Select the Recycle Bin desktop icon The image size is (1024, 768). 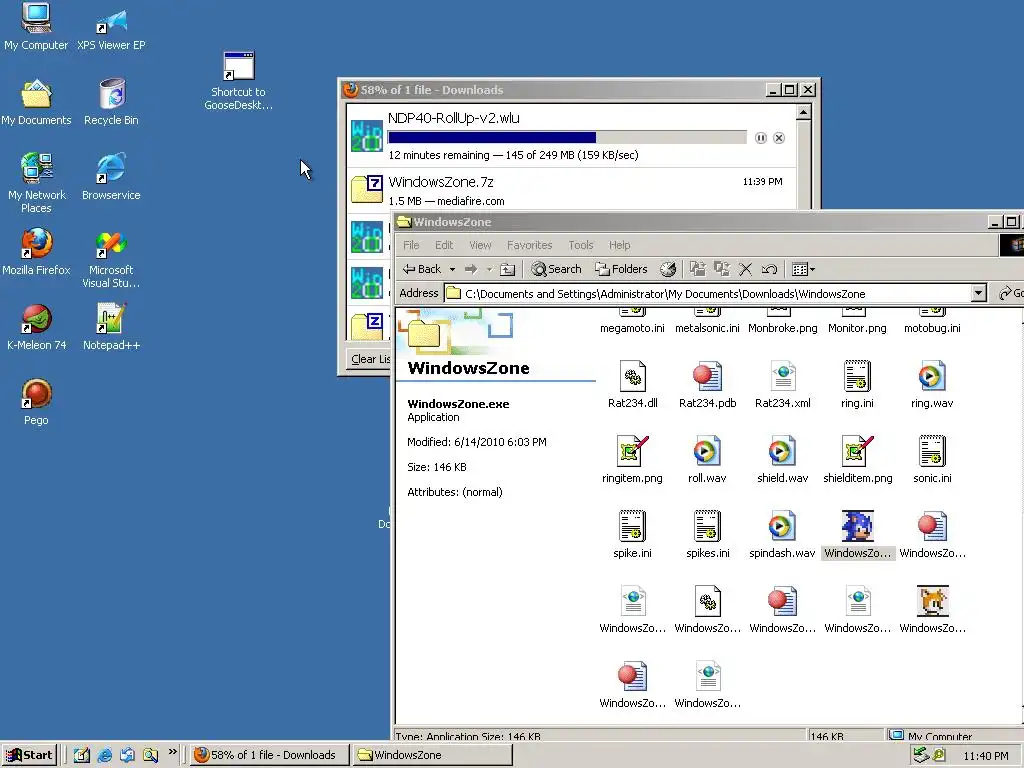click(x=111, y=103)
